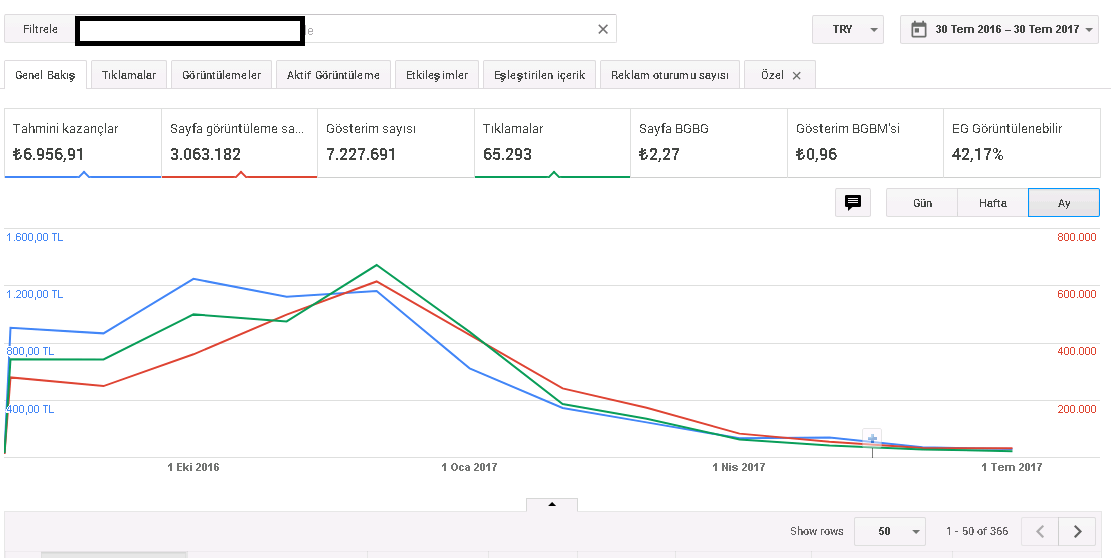Switch to the Tıklamalar tab
The image size is (1111, 558).
tap(129, 74)
